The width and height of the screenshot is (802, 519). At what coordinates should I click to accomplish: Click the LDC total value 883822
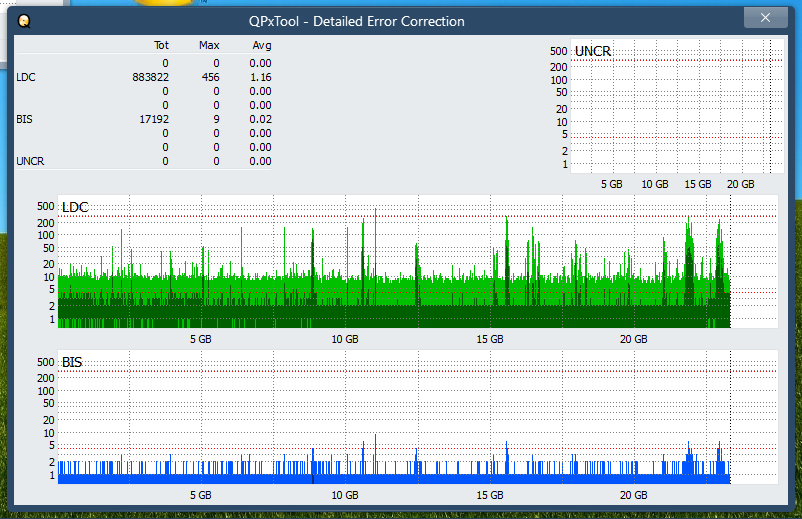click(150, 77)
